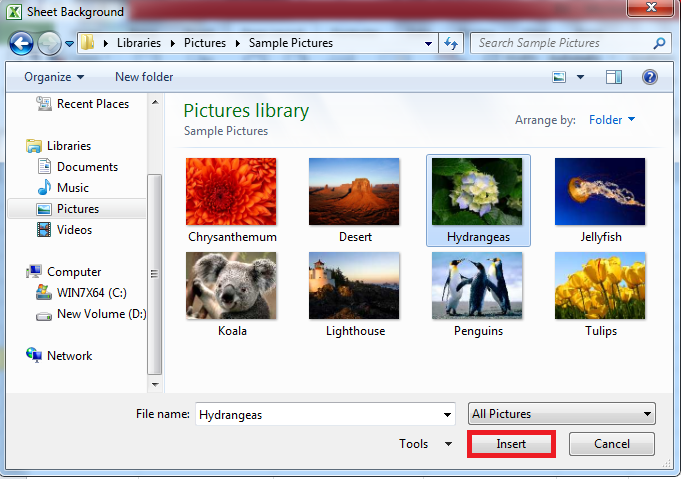Click the Cancel button
This screenshot has height=479, width=681.
[x=612, y=444]
